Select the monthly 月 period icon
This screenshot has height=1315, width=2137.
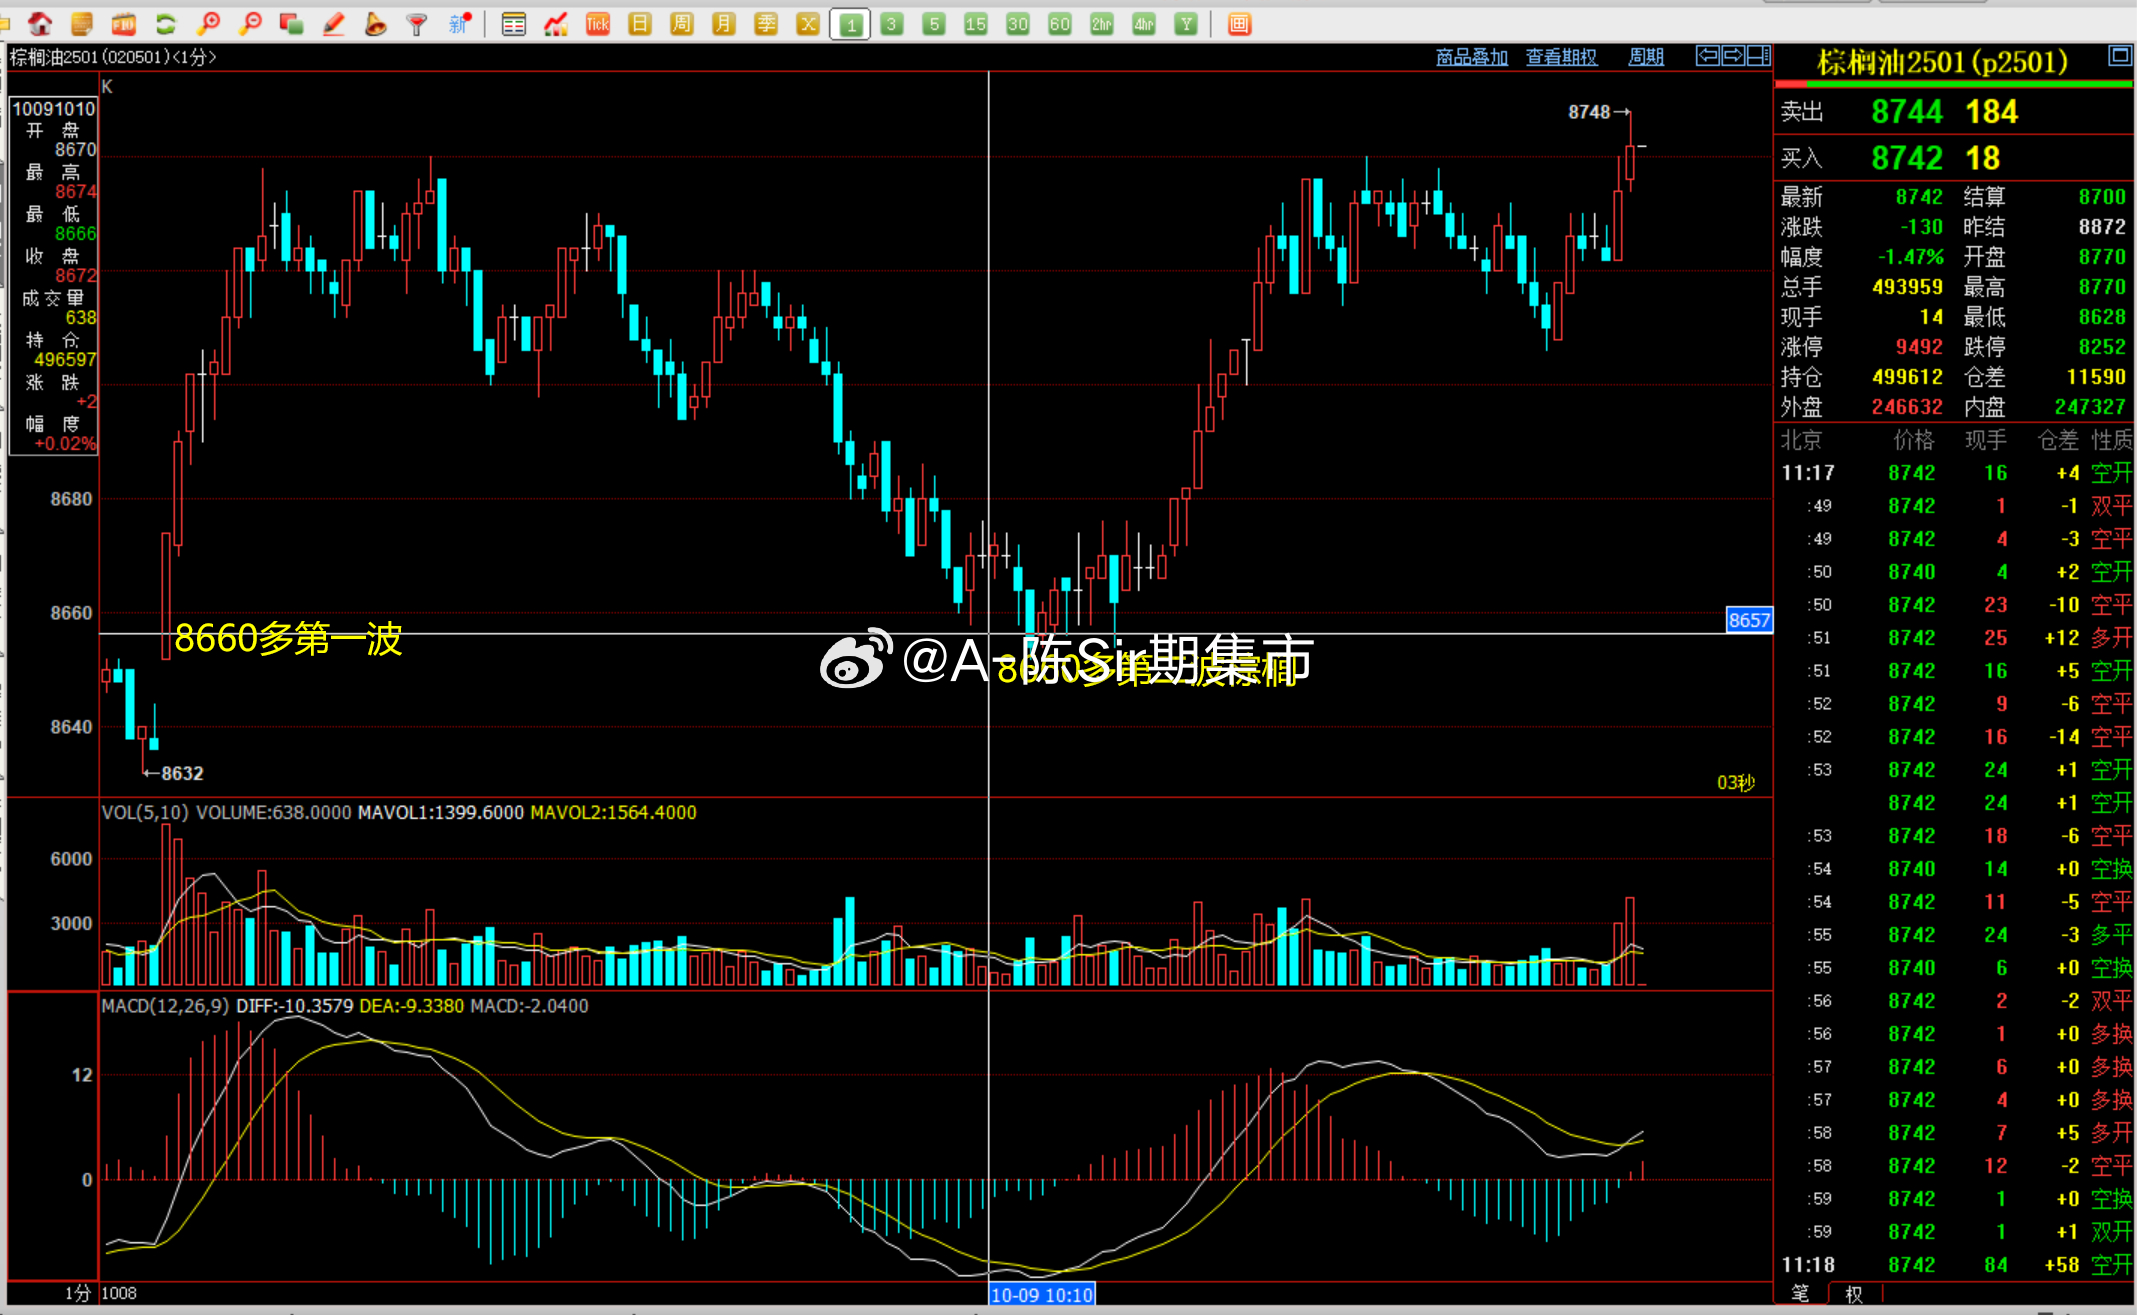[724, 24]
